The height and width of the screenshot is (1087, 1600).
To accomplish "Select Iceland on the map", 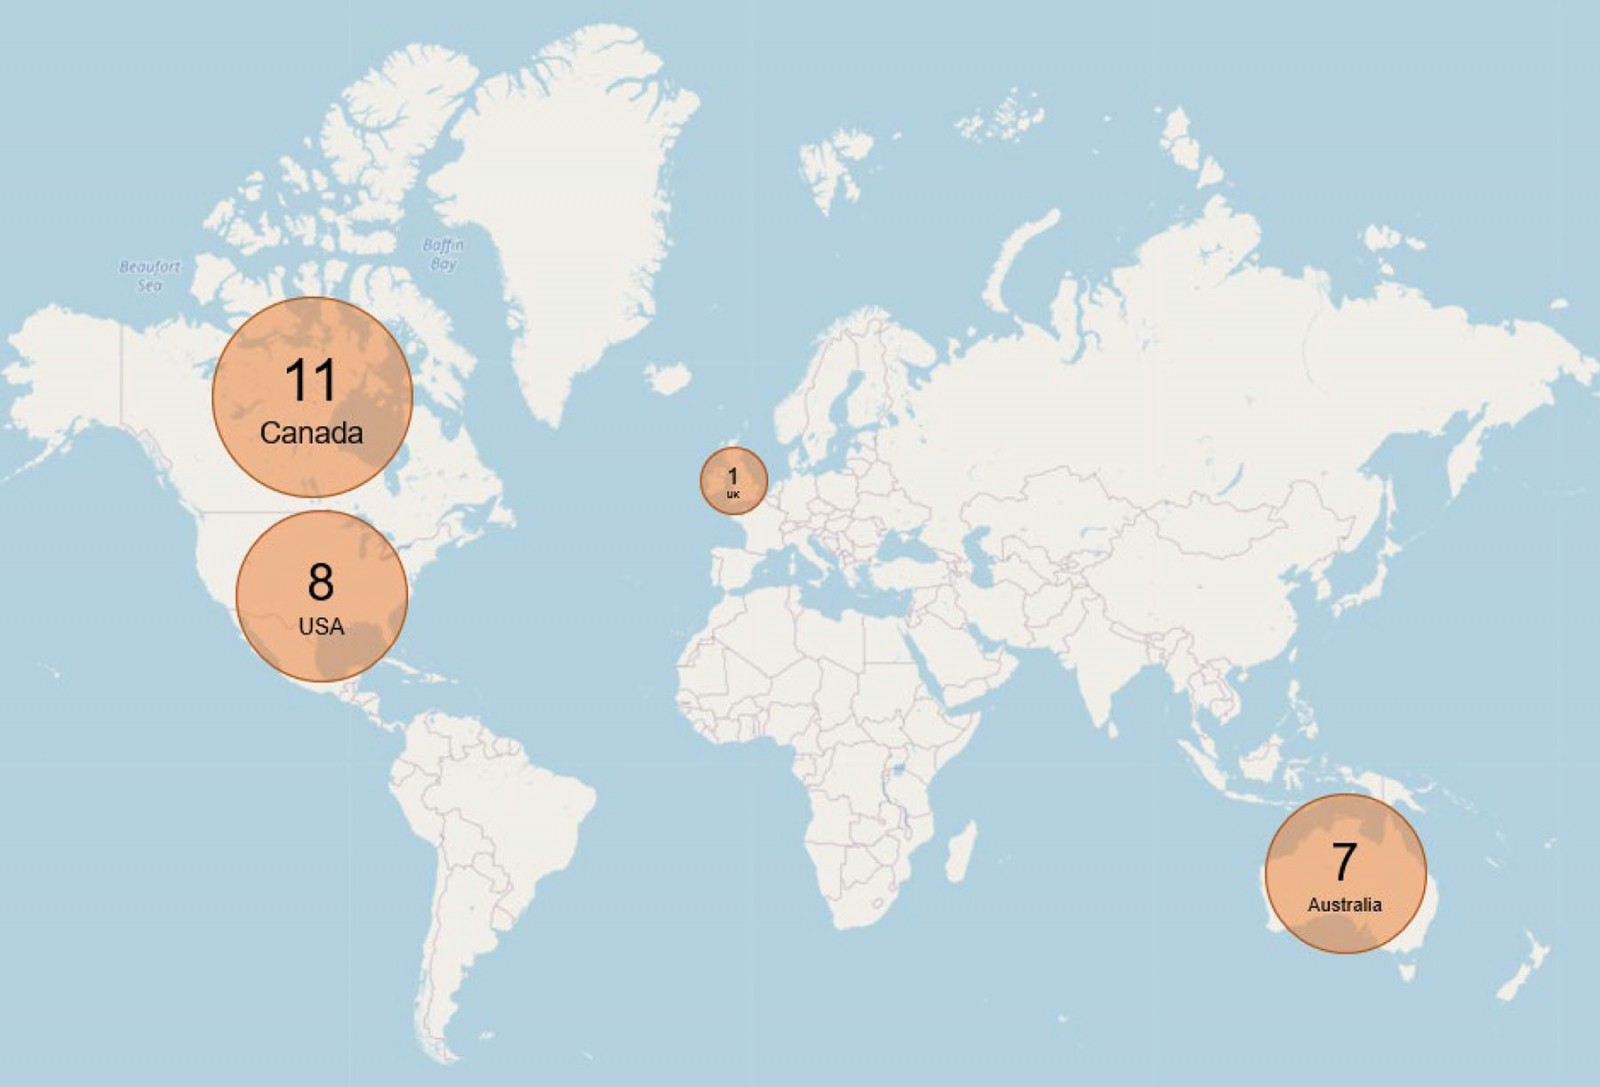I will 667,378.
